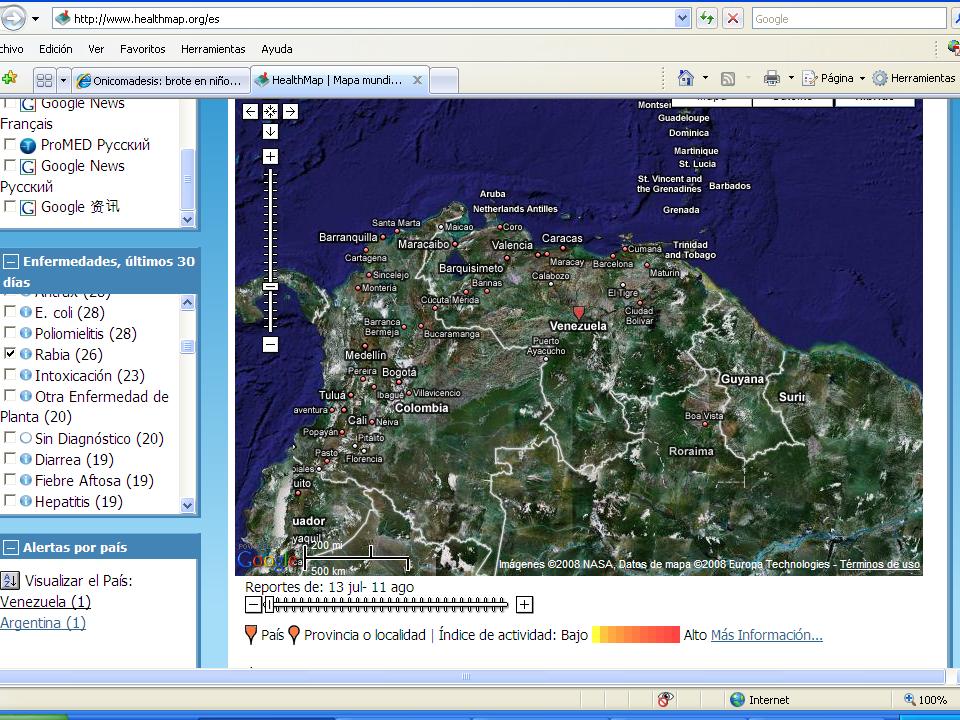Click the map pan right arrow
The image size is (960, 720).
point(290,112)
